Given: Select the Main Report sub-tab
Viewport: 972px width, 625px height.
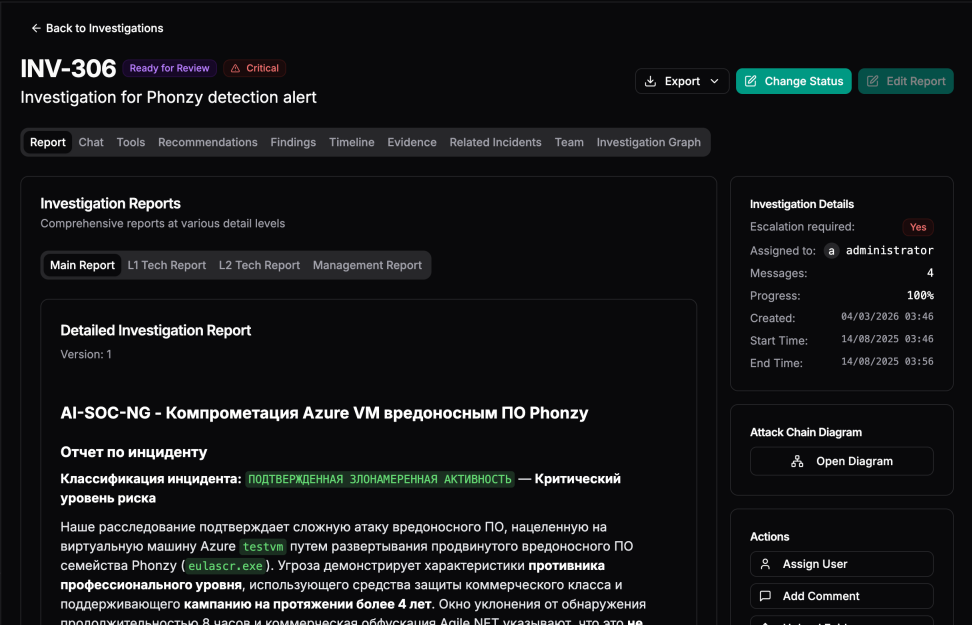Looking at the screenshot, I should (82, 265).
